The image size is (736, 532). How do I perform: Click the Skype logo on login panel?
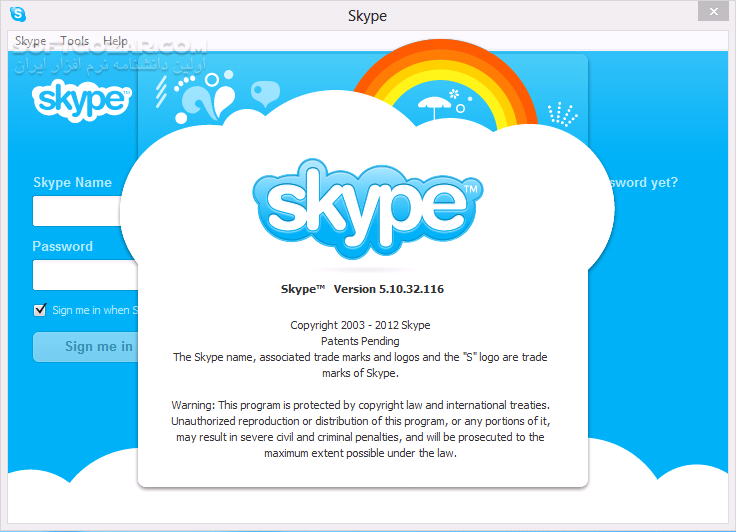pyautogui.click(x=82, y=100)
